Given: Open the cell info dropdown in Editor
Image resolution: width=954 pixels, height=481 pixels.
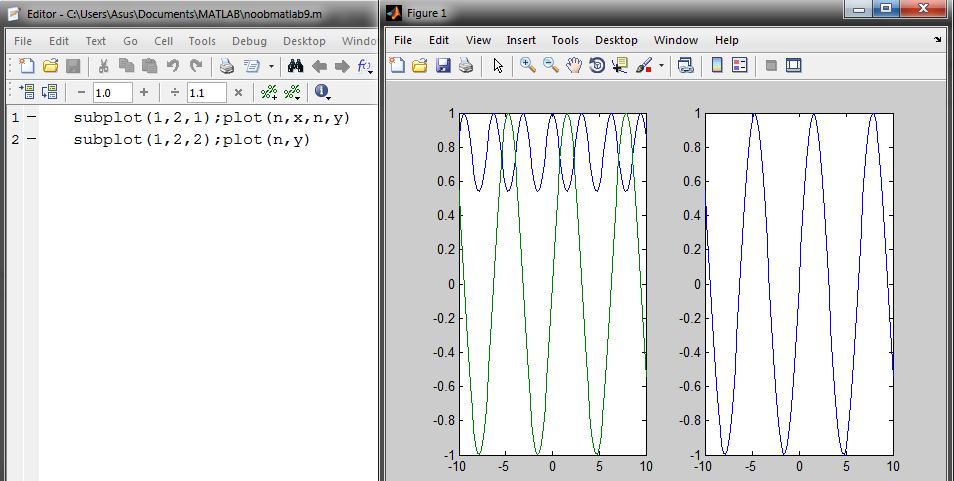Looking at the screenshot, I should pyautogui.click(x=322, y=92).
